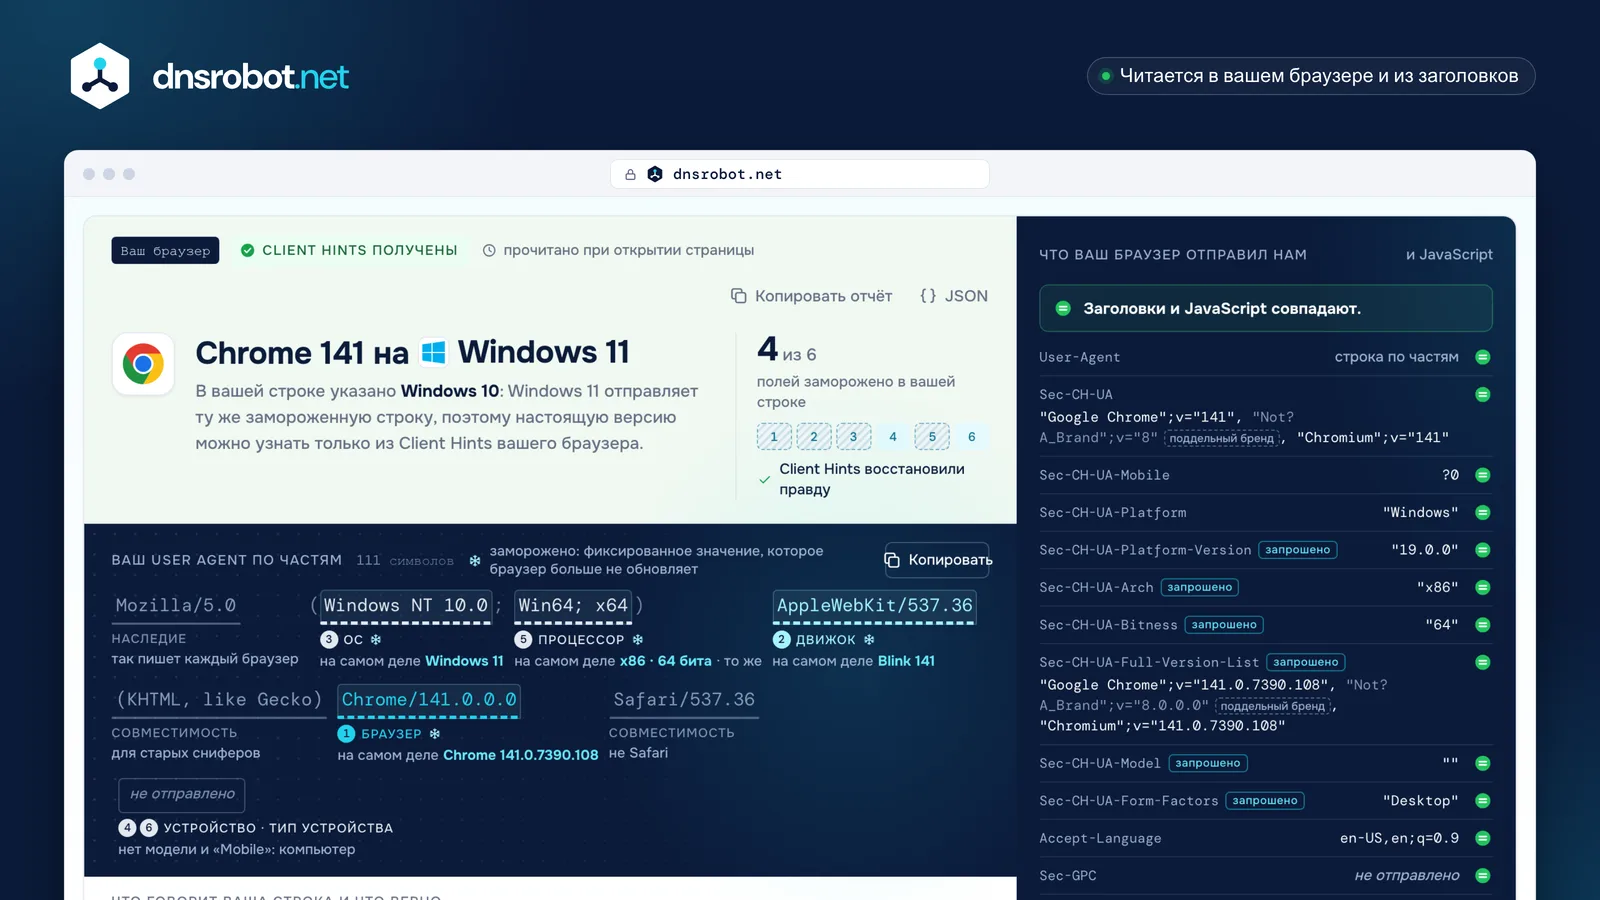Select frozen field box number 5
The image size is (1600, 900).
tap(932, 437)
